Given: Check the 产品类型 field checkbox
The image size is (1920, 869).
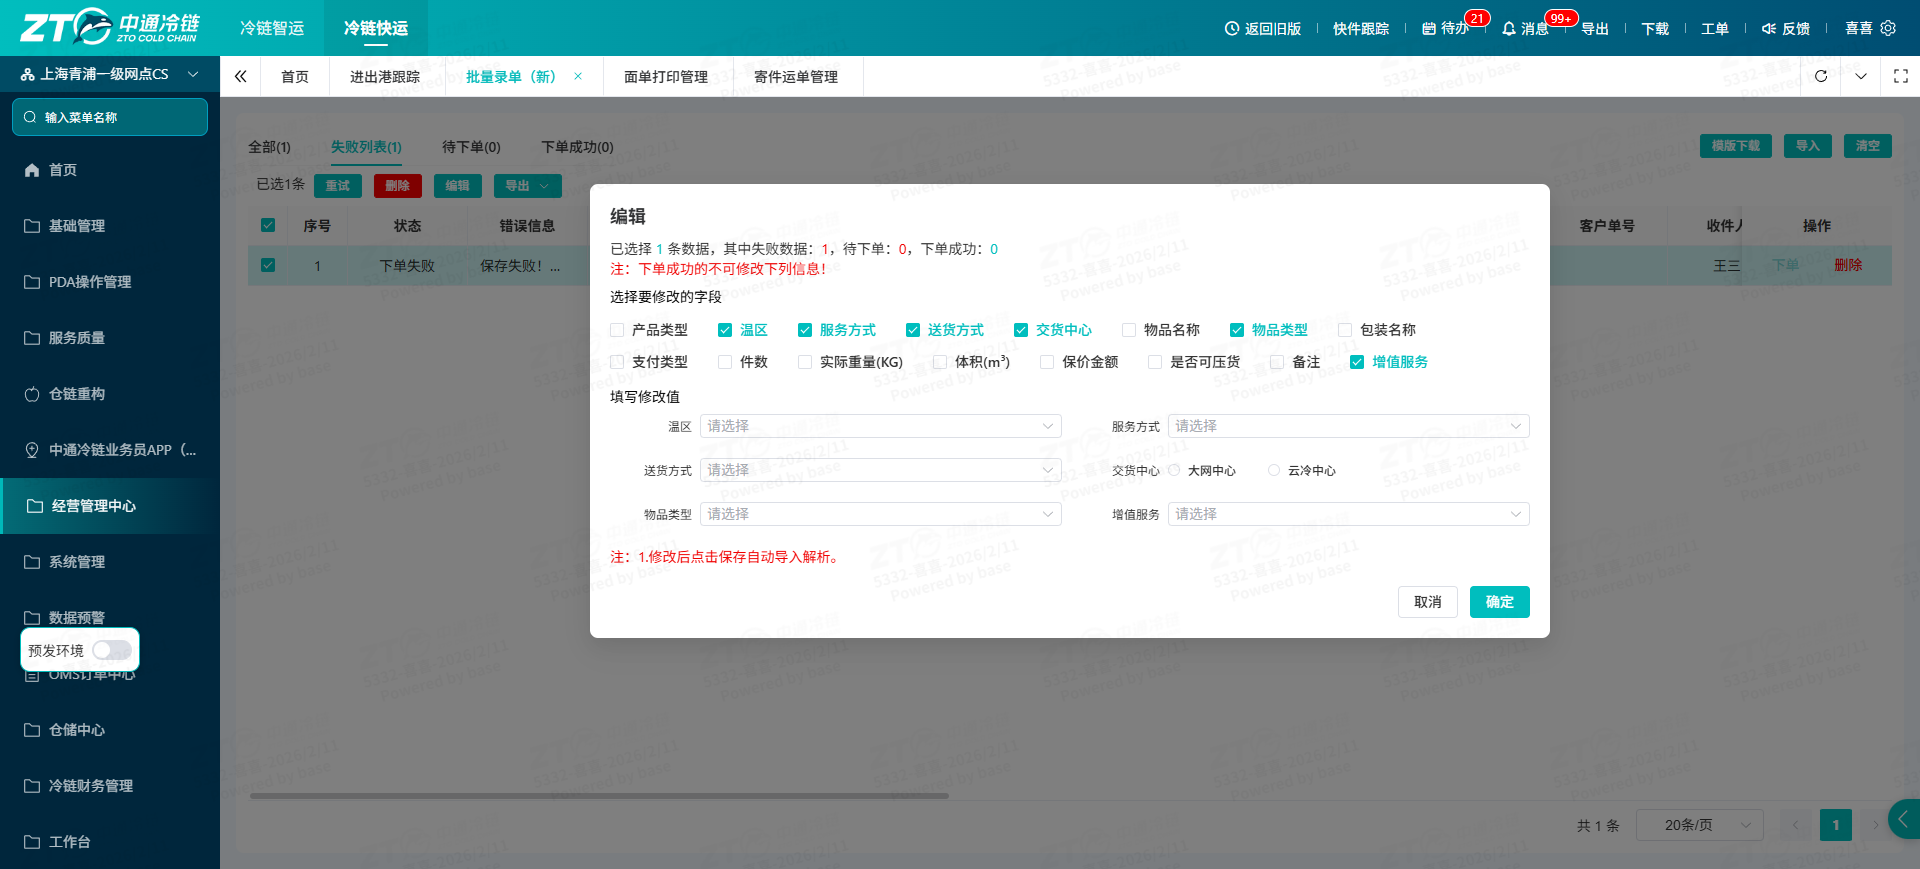Looking at the screenshot, I should point(617,330).
